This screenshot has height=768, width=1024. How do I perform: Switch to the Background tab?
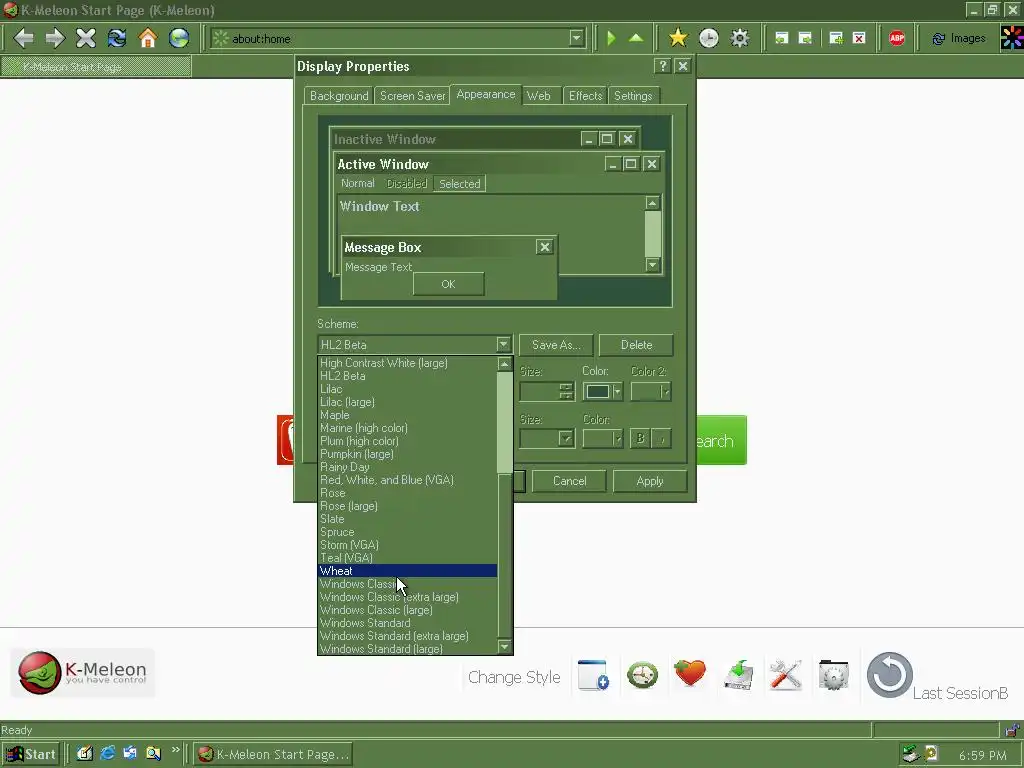(339, 96)
